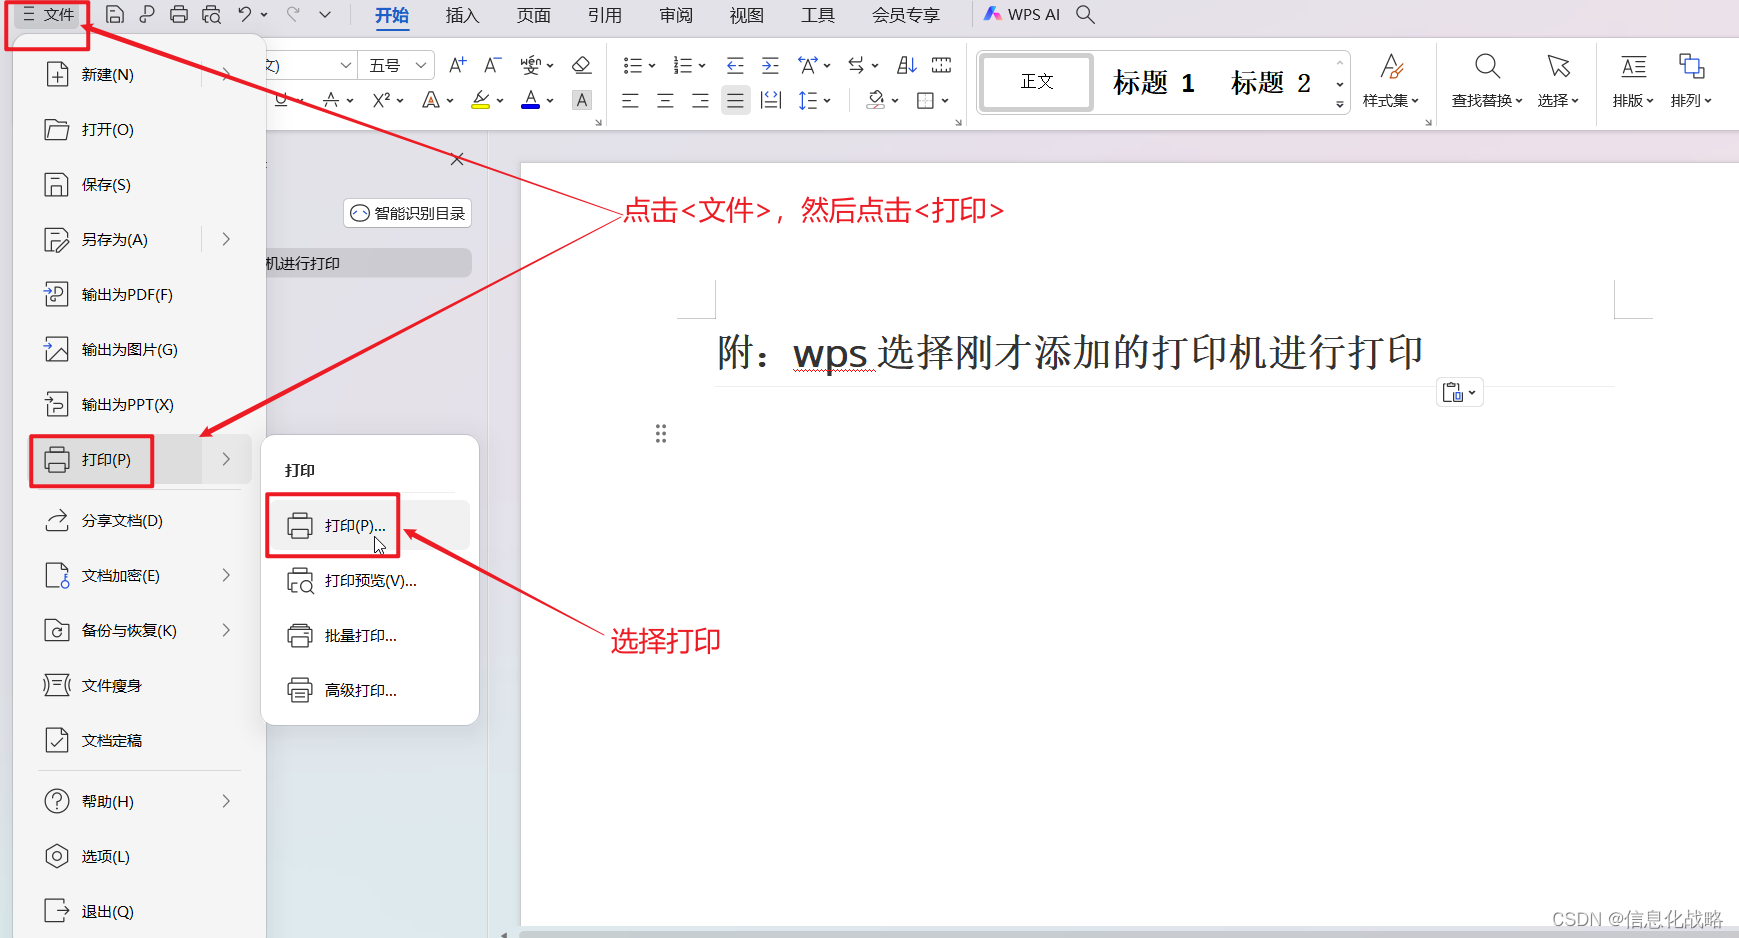
Task: Click the sort A-Z icon
Action: (907, 65)
